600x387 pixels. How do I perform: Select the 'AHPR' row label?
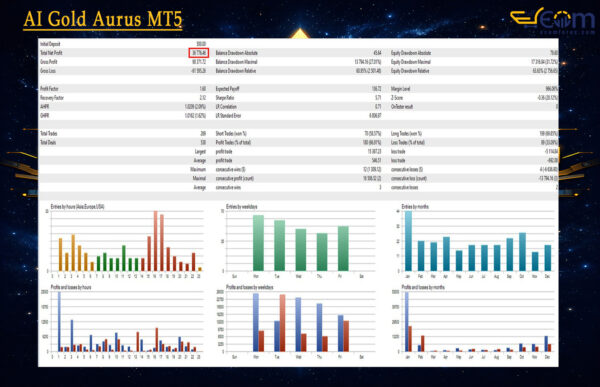click(44, 106)
